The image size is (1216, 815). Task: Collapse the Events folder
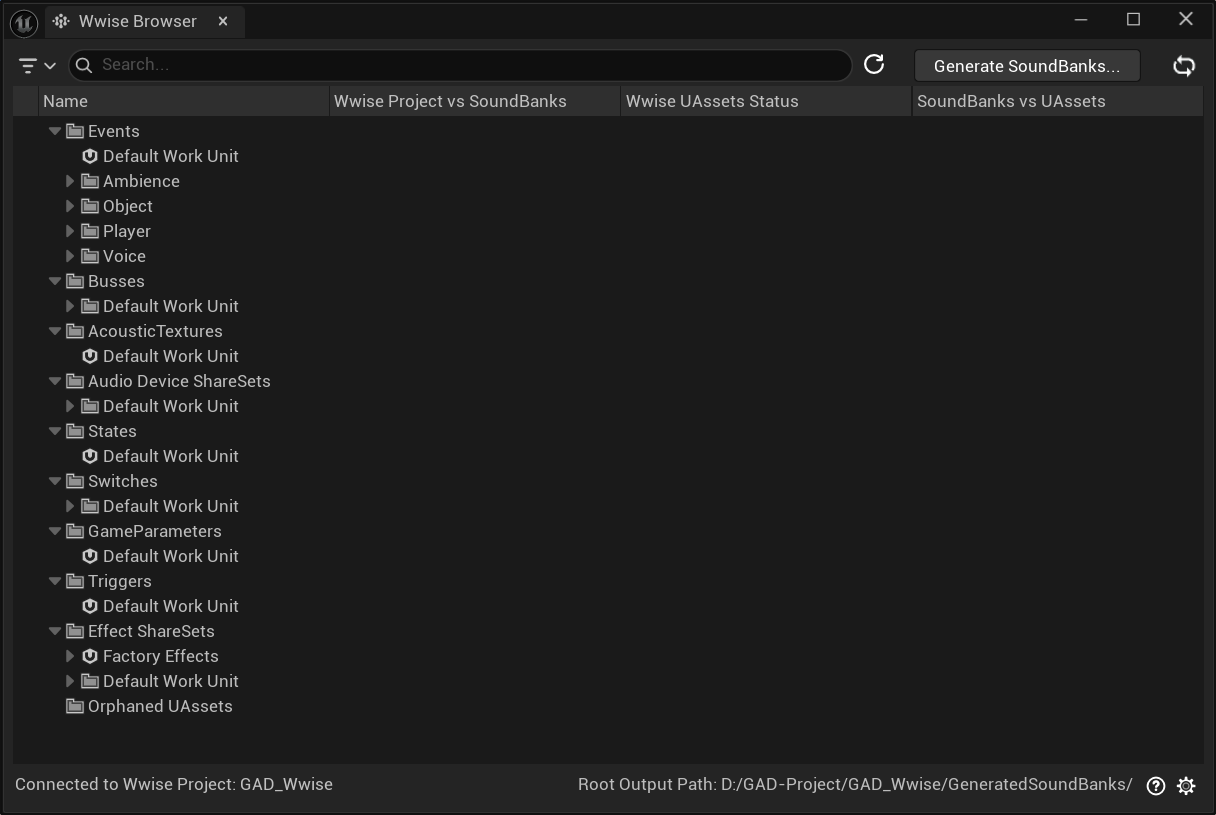click(55, 131)
